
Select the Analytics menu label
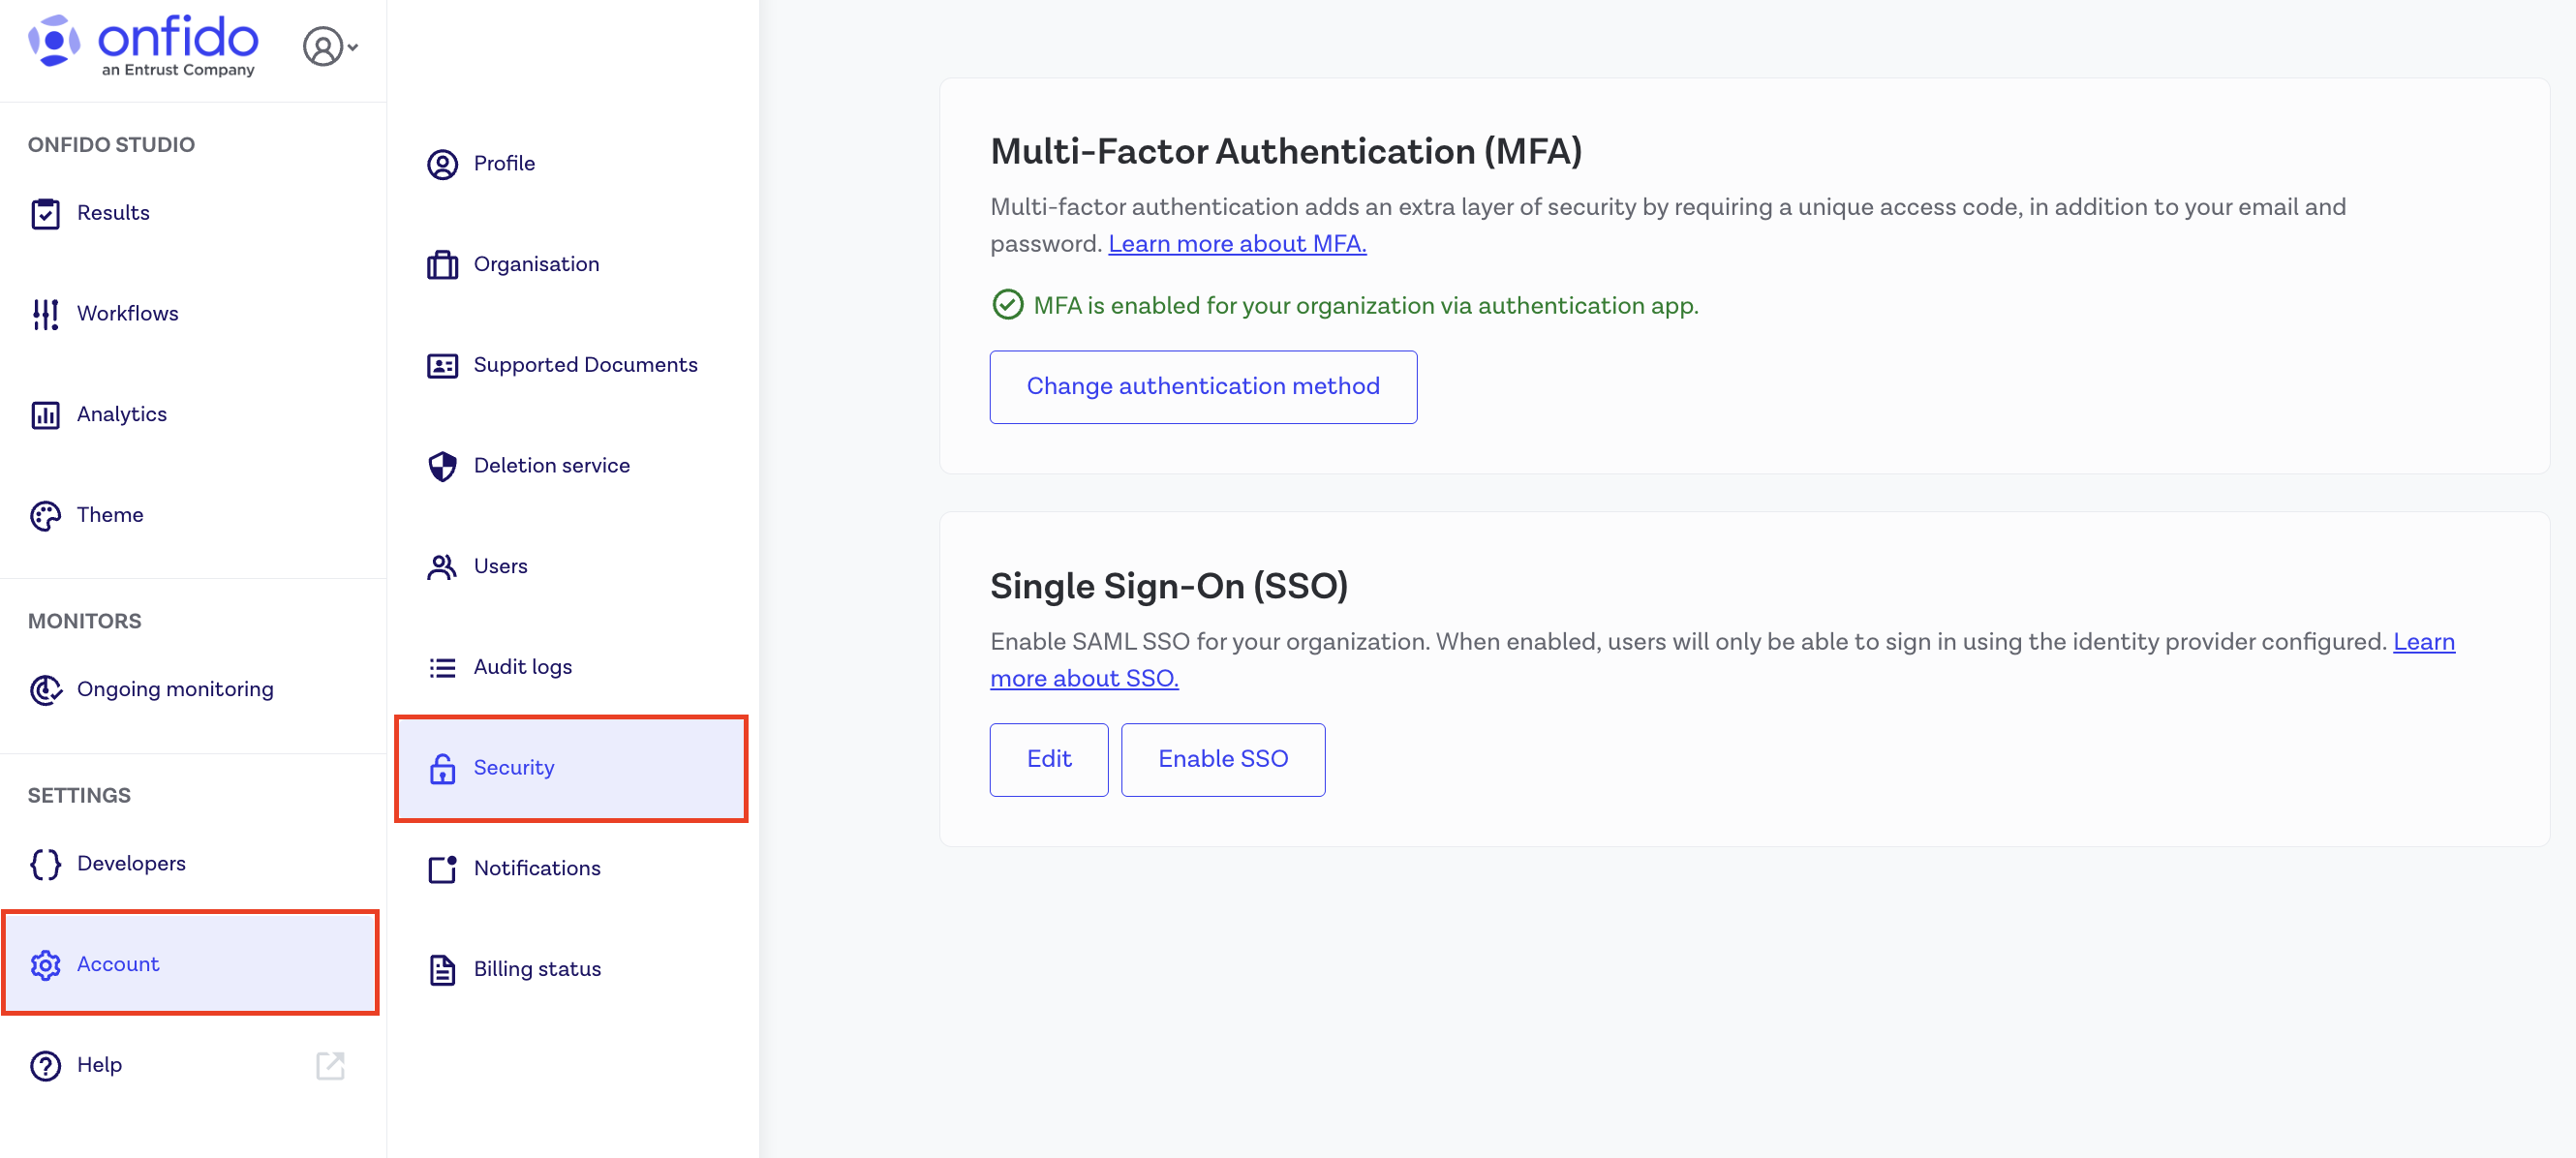[122, 415]
